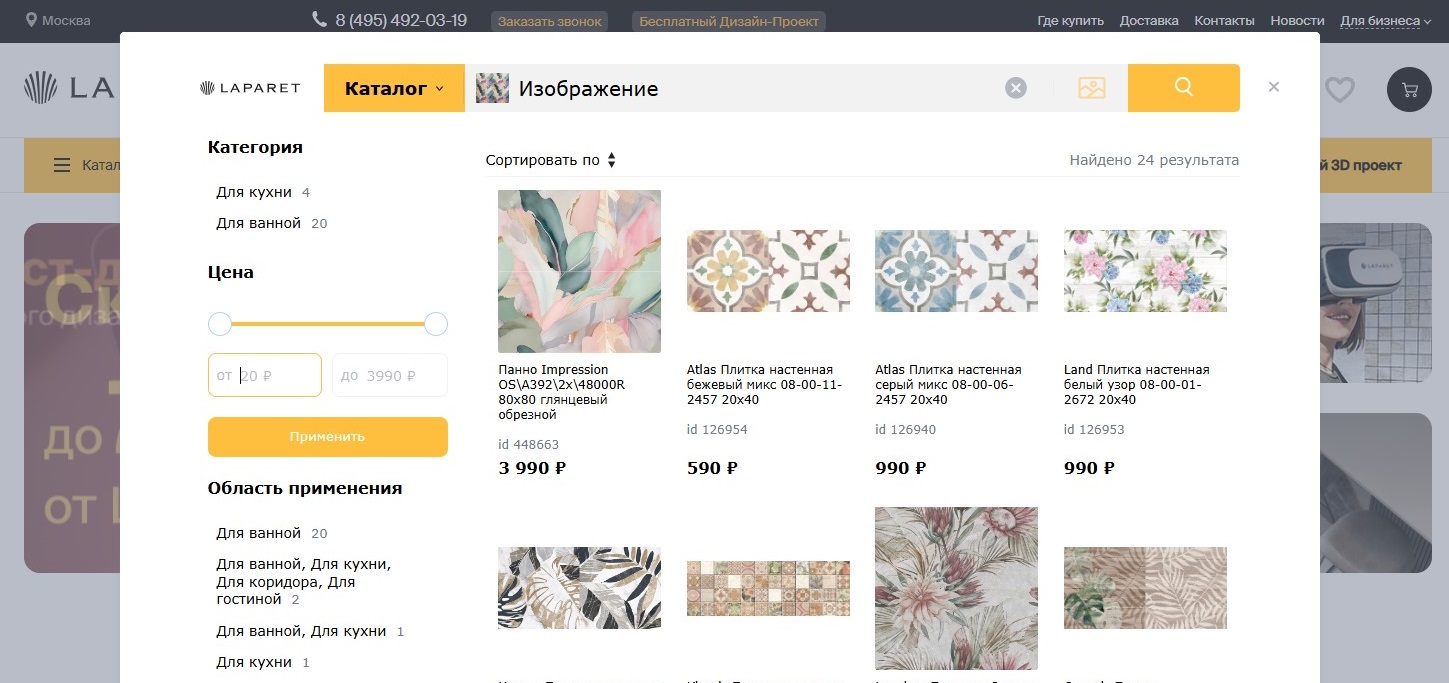
Task: Open the shopping cart icon
Action: pos(1410,90)
